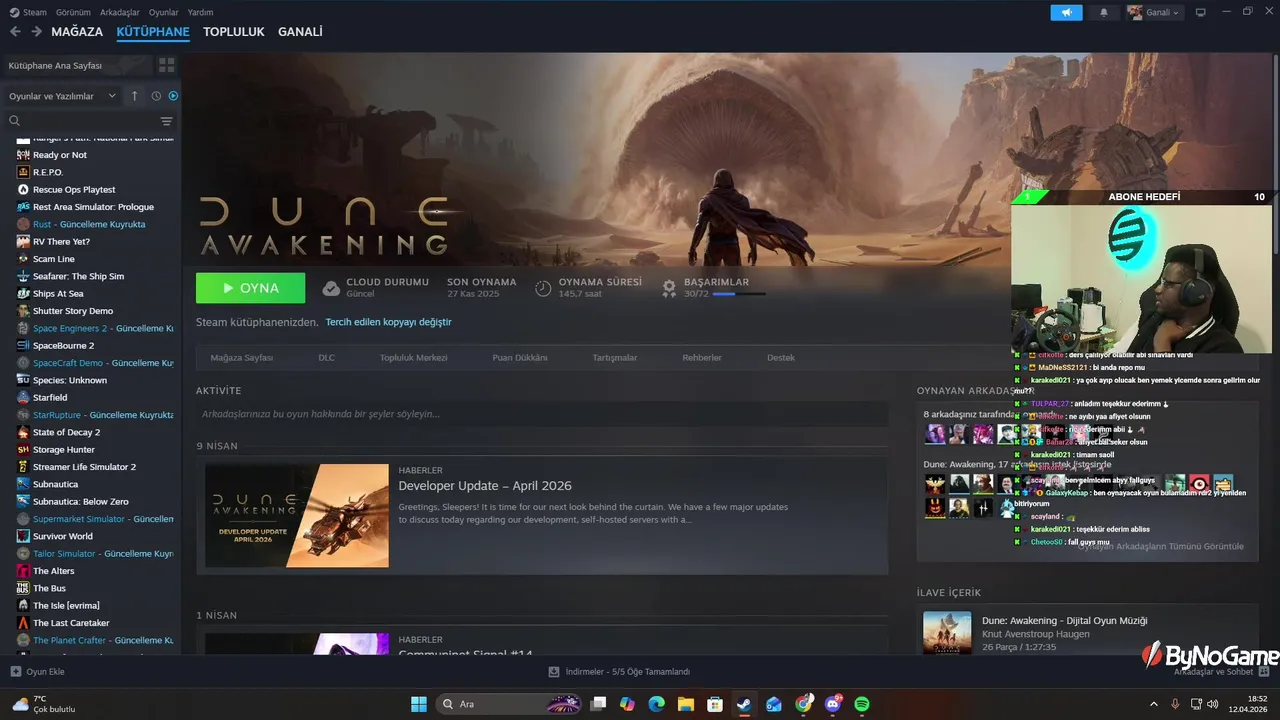
Task: Open the Oyunlar menu
Action: click(x=164, y=12)
